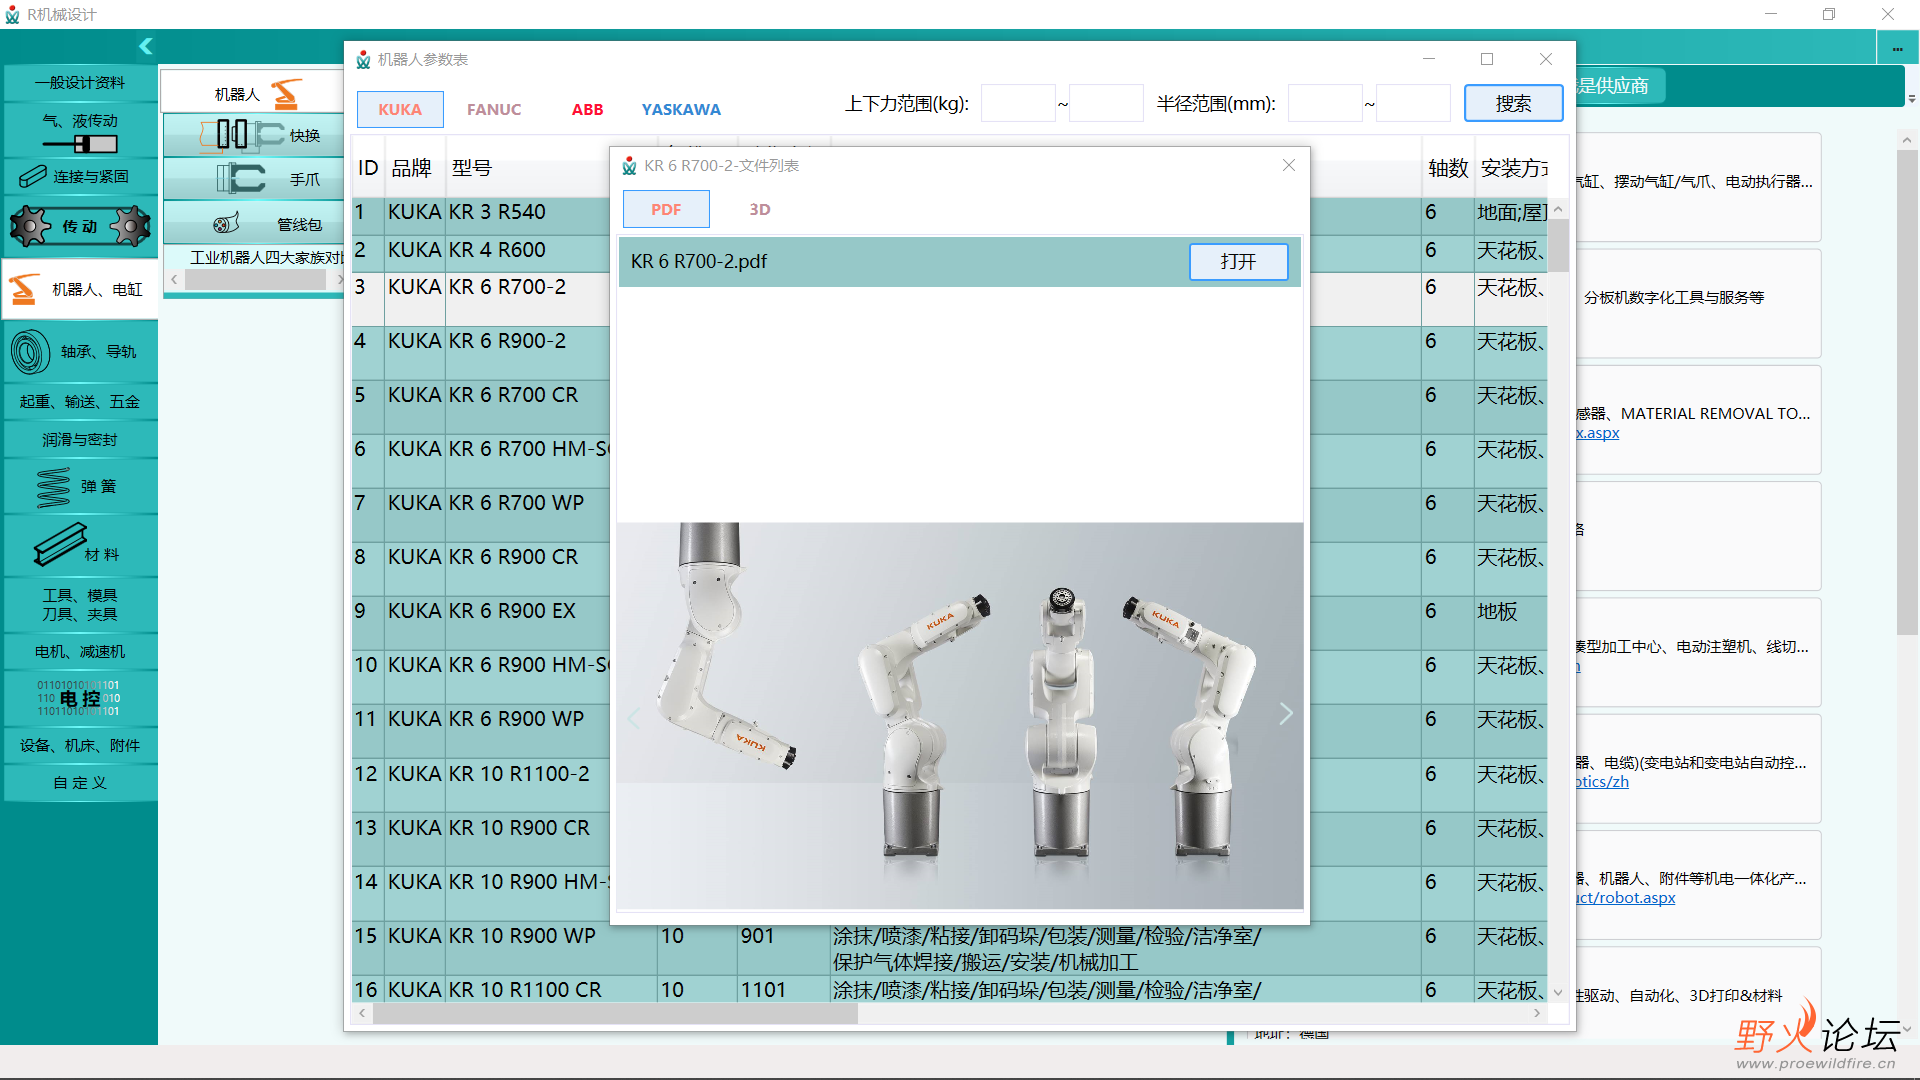Open 润滑与密封 category
The image size is (1920, 1080).
80,440
